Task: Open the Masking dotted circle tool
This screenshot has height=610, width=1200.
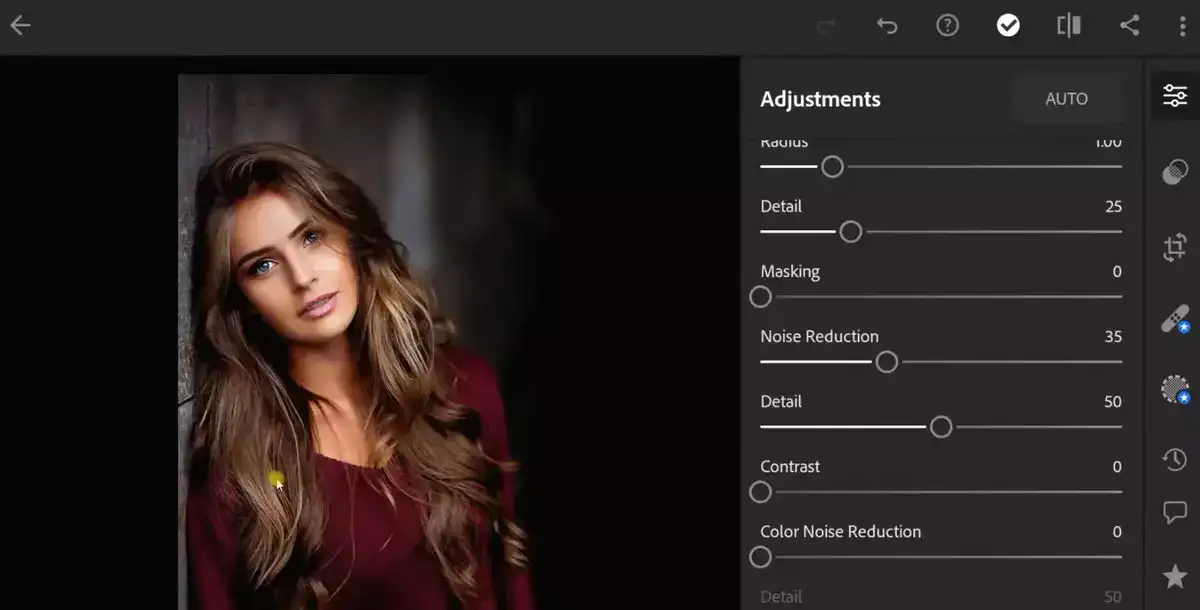Action: click(x=1175, y=389)
